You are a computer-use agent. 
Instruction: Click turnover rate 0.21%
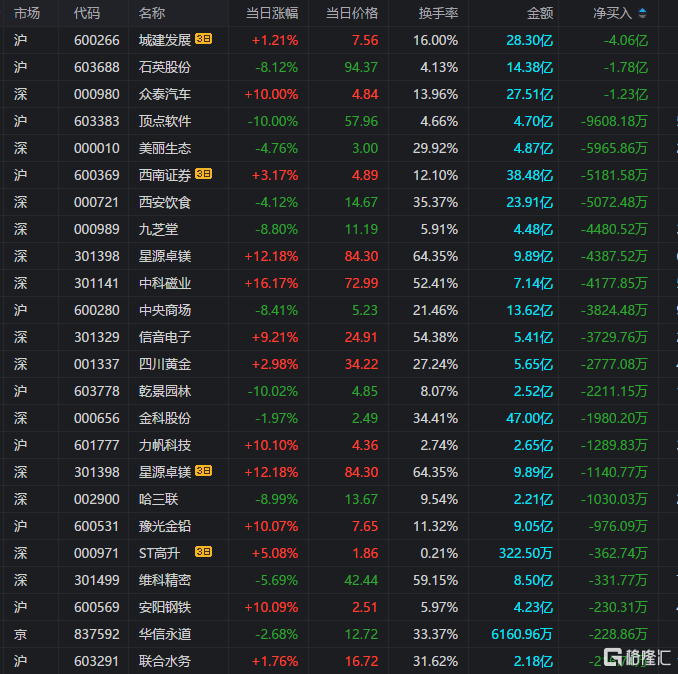(x=439, y=553)
